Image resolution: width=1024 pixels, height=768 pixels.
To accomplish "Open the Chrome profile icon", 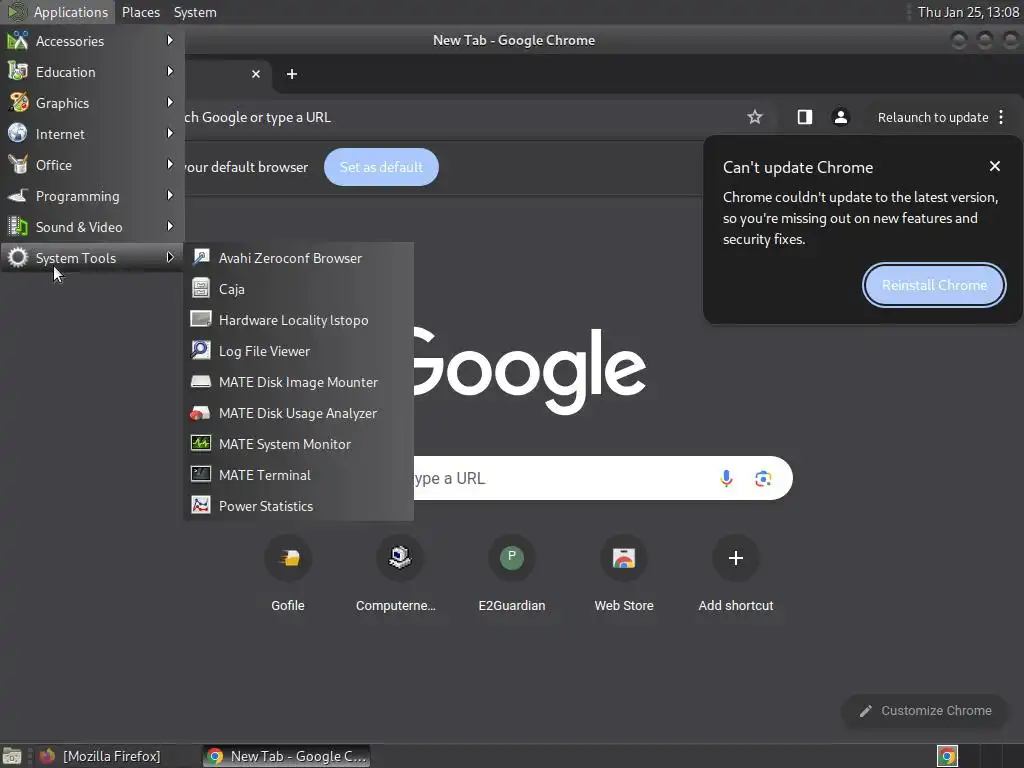I will [840, 117].
